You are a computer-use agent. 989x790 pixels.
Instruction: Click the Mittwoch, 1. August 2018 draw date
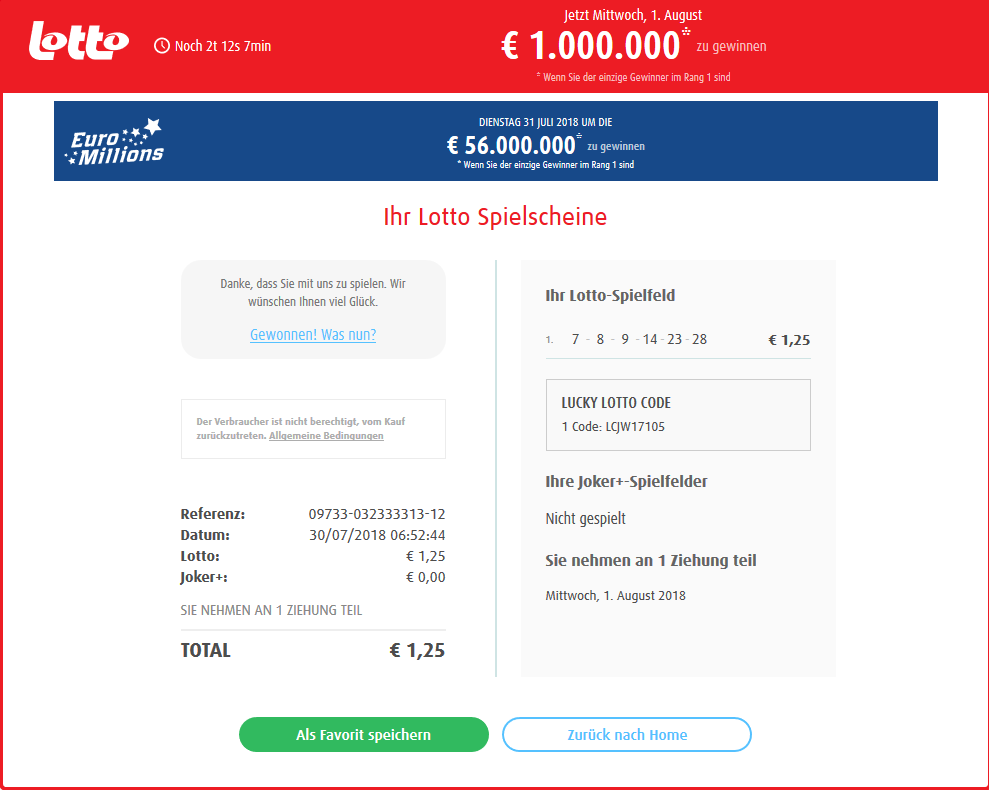tap(616, 596)
